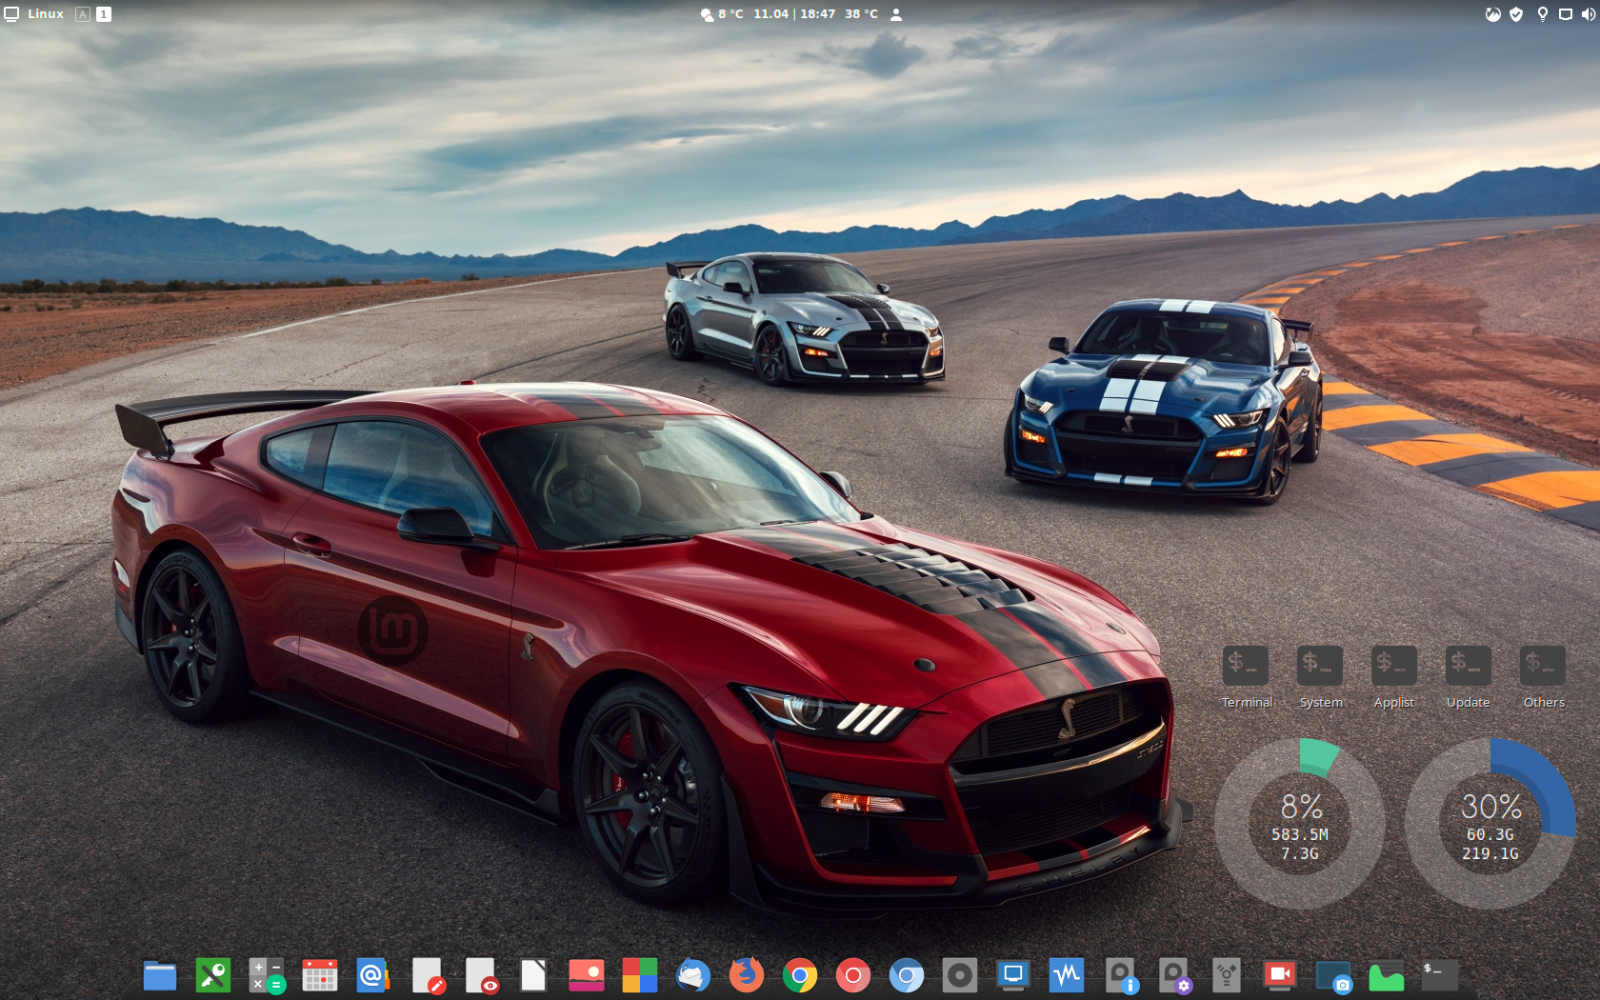Launch the Calculator app

265,974
